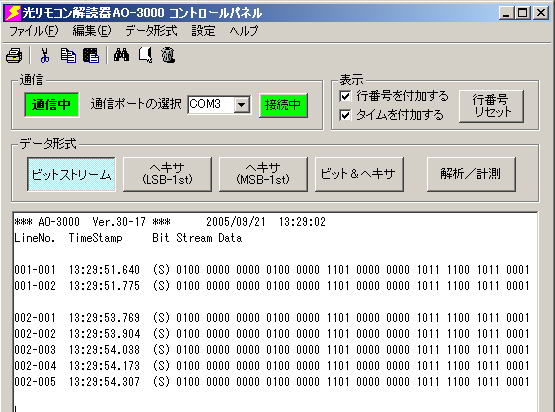The height and width of the screenshot is (412, 555).
Task: Click data row 002-001
Action: point(272,317)
